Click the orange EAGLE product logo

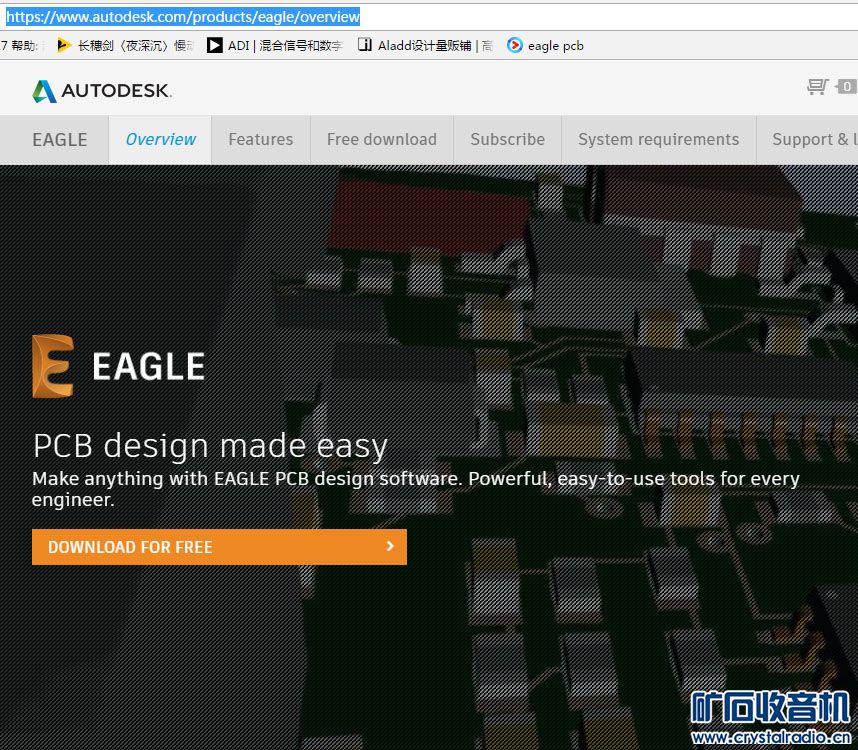(52, 366)
